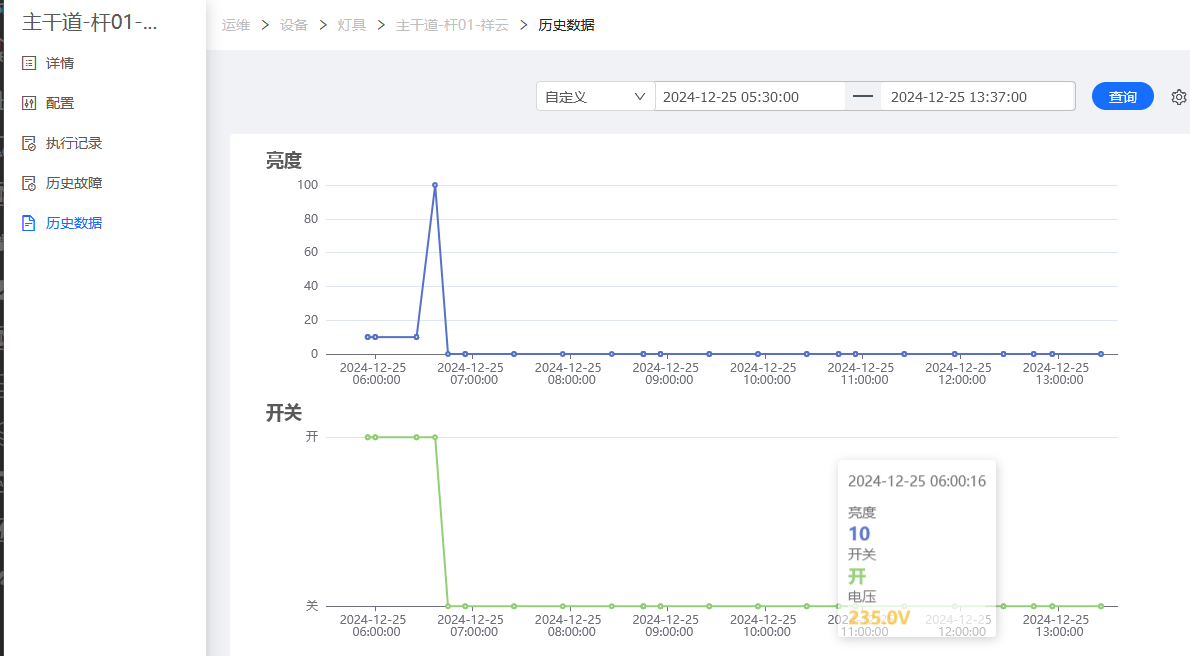The height and width of the screenshot is (656, 1190).
Task: Open the settings gear next to 查询
Action: click(x=1179, y=97)
